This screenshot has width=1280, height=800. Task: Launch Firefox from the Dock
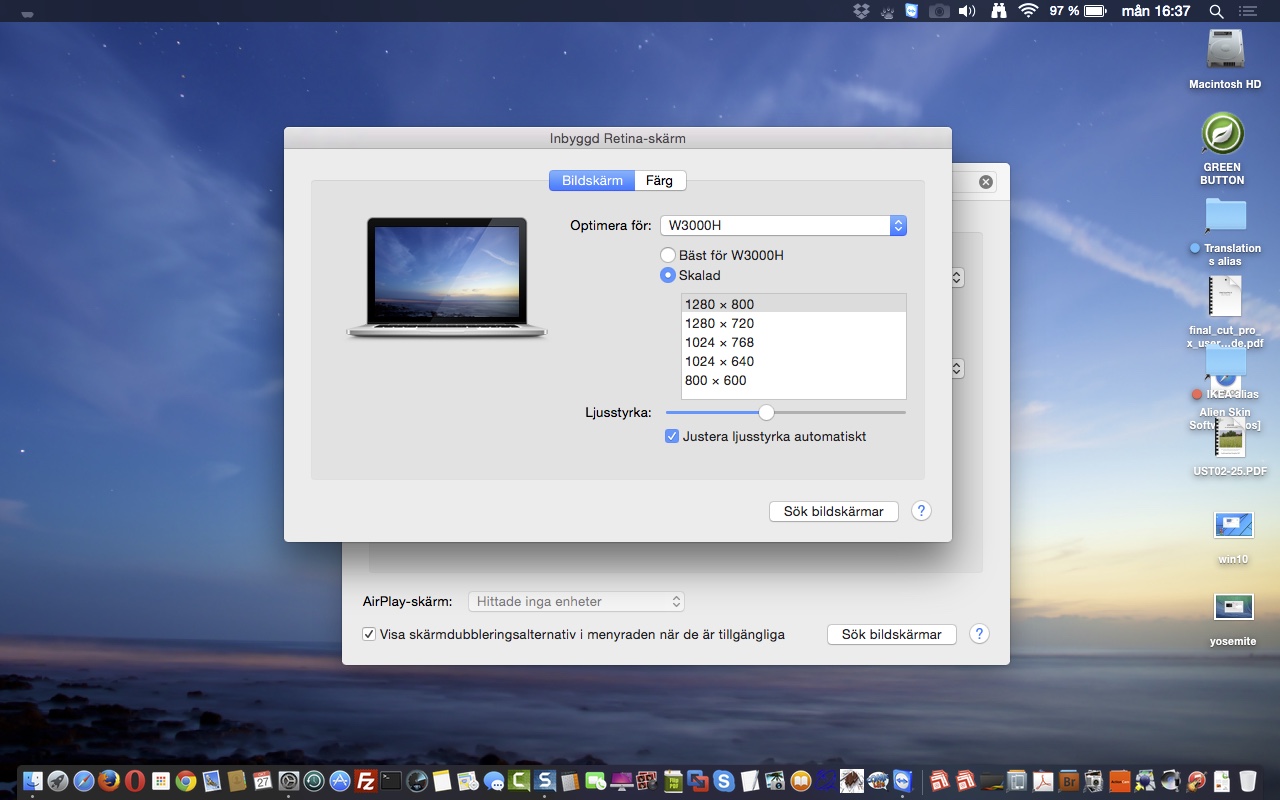[x=110, y=779]
